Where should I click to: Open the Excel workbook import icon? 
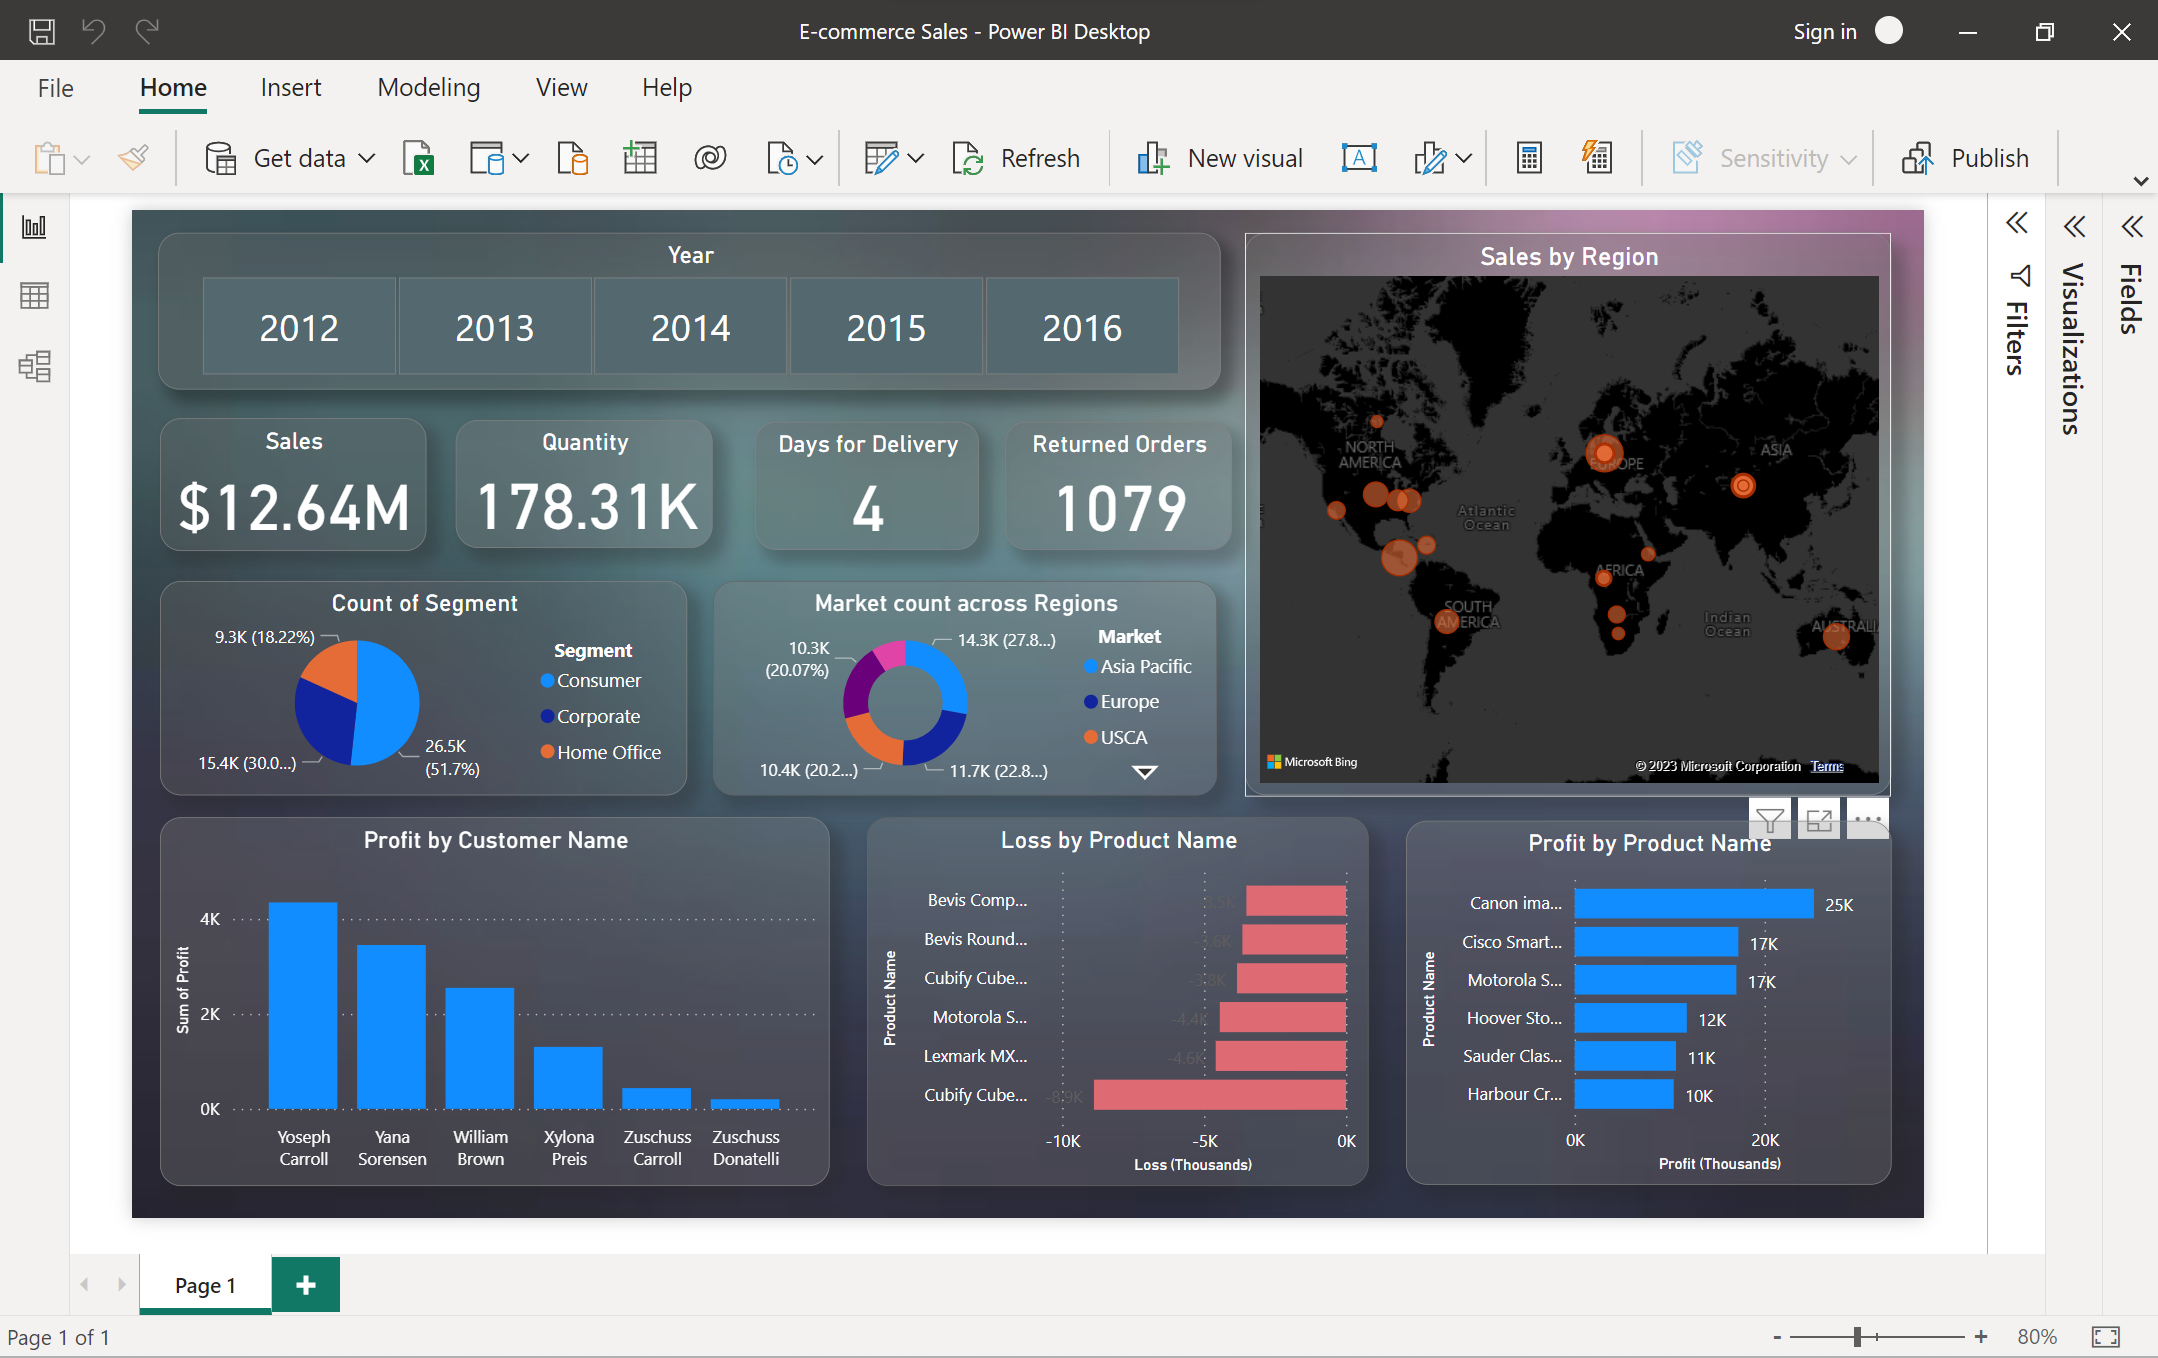click(x=419, y=158)
